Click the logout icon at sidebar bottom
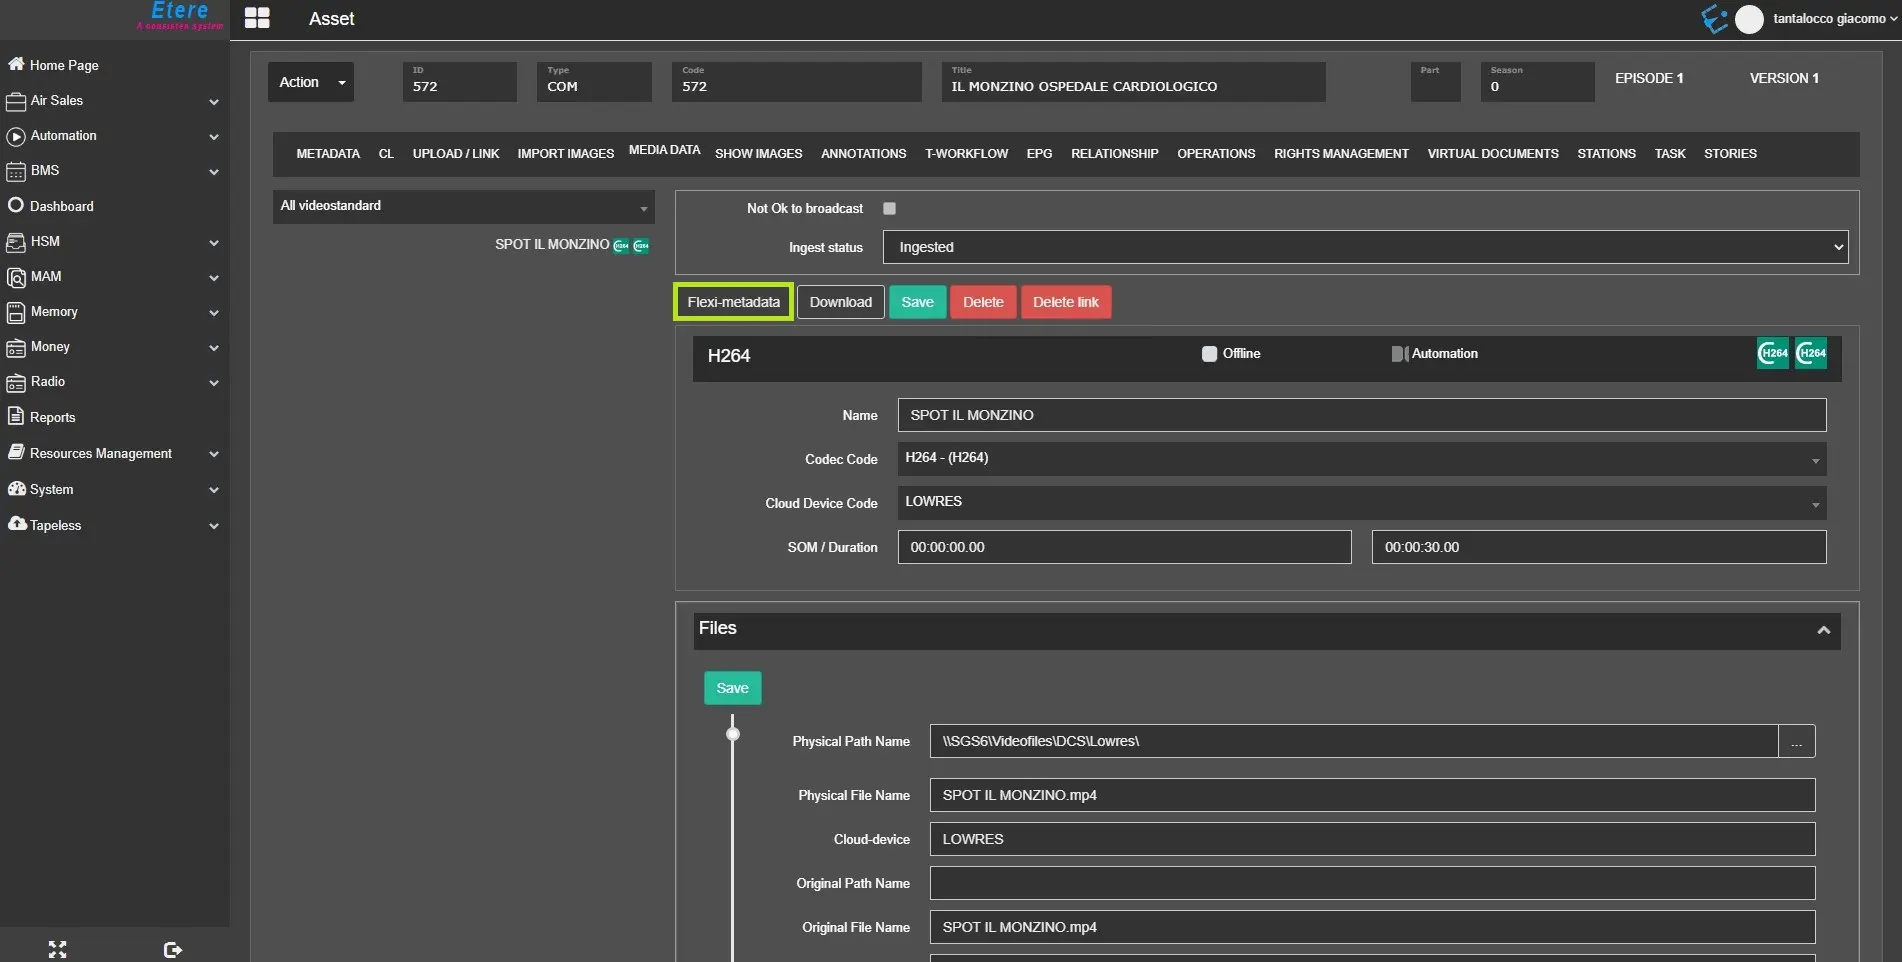This screenshot has height=962, width=1902. click(x=172, y=949)
